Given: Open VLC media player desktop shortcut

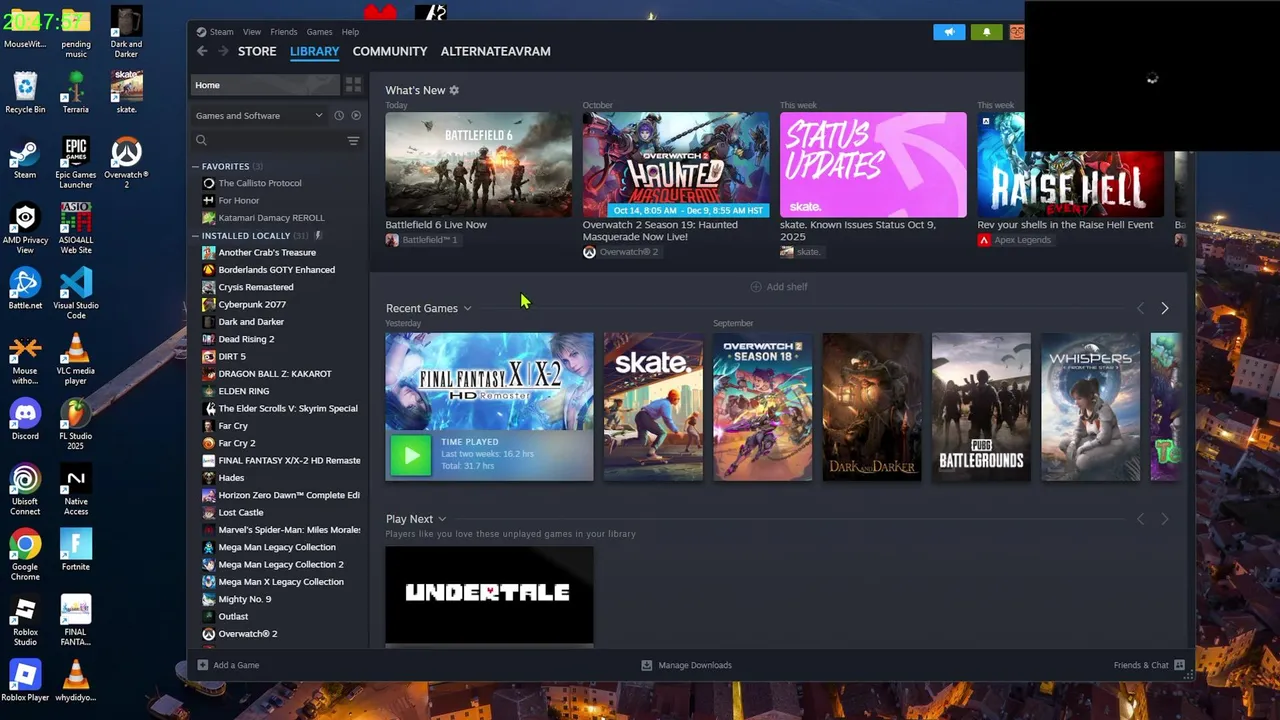Looking at the screenshot, I should point(76,360).
